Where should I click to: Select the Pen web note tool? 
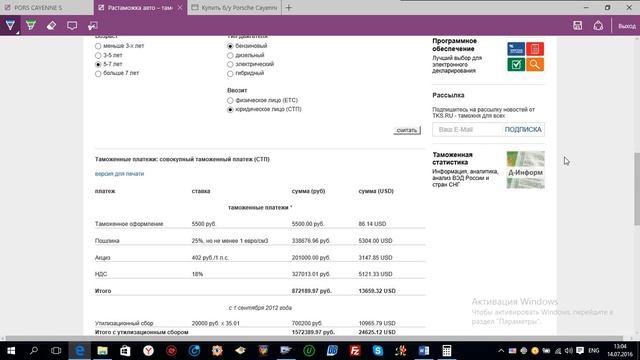(x=10, y=25)
